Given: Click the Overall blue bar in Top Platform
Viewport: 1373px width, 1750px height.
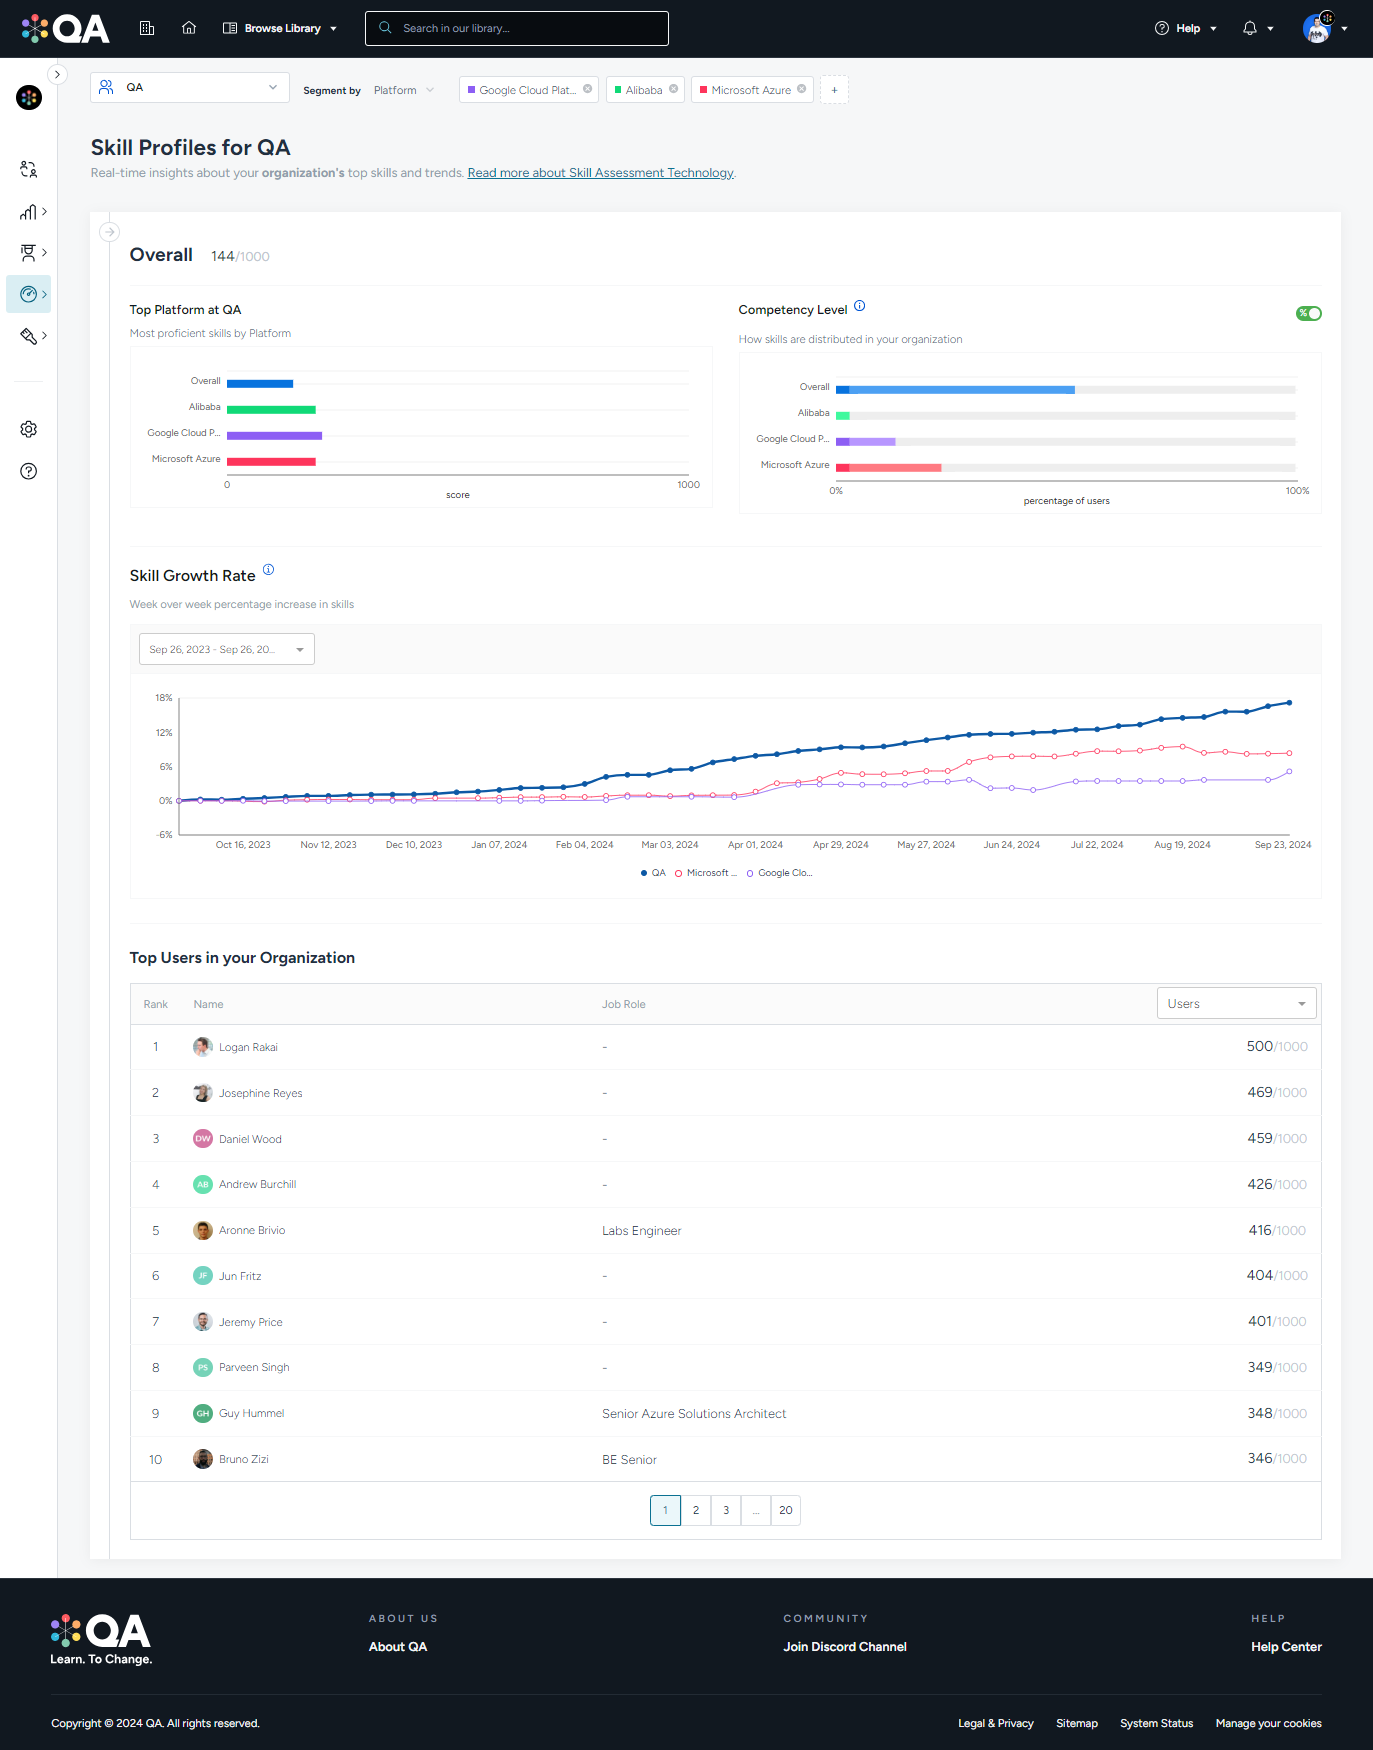Looking at the screenshot, I should tap(260, 384).
